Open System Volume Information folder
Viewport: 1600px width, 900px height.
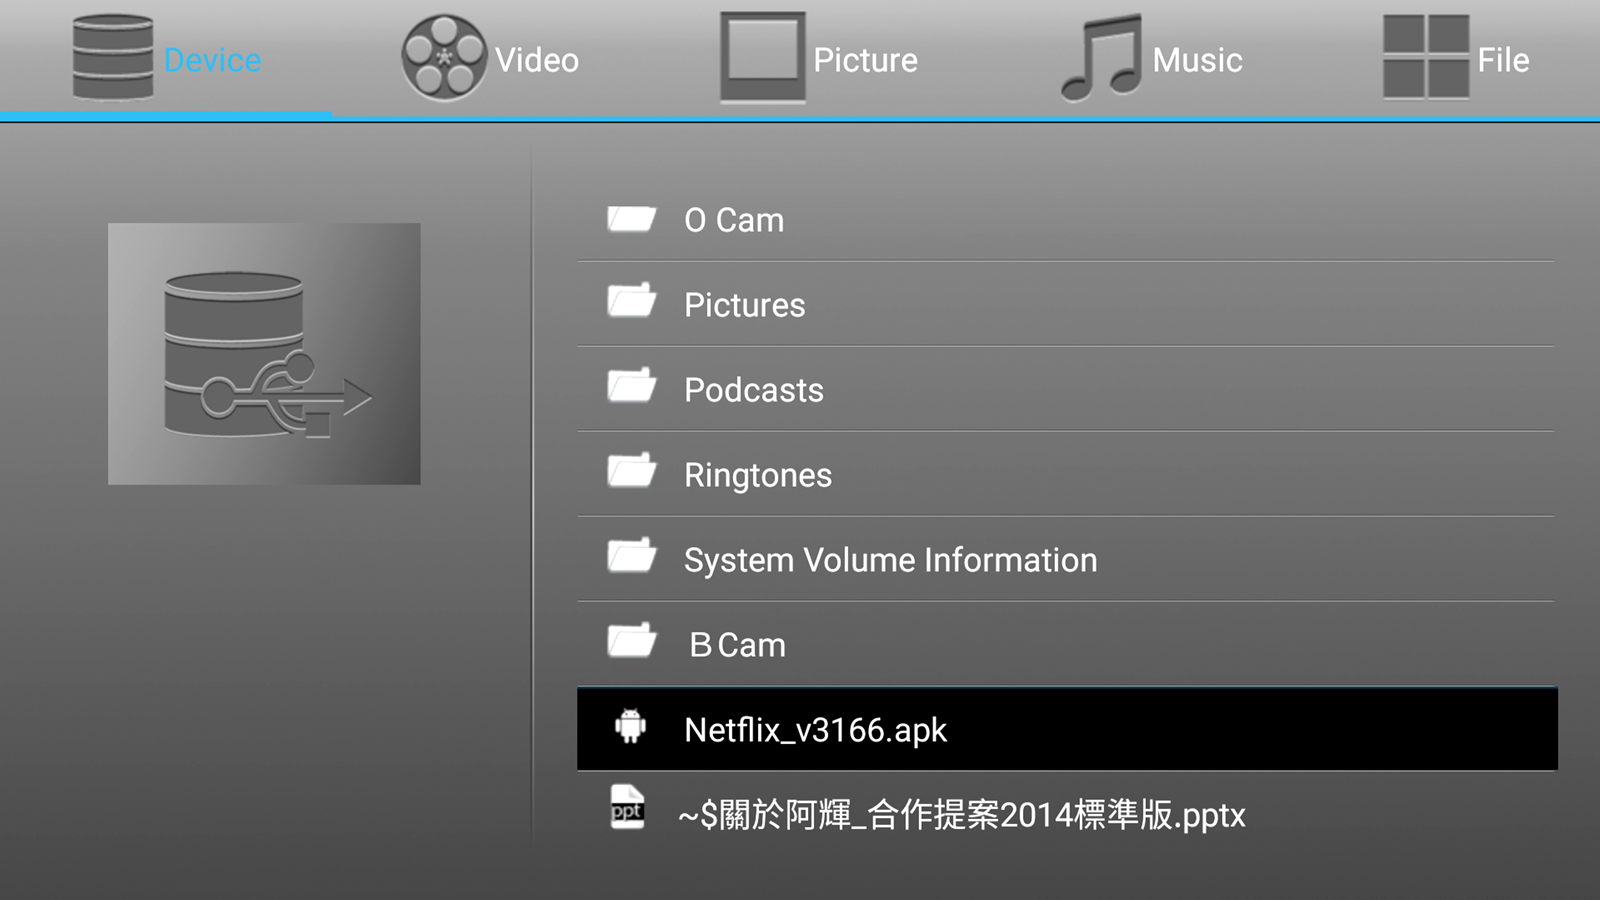(x=890, y=560)
